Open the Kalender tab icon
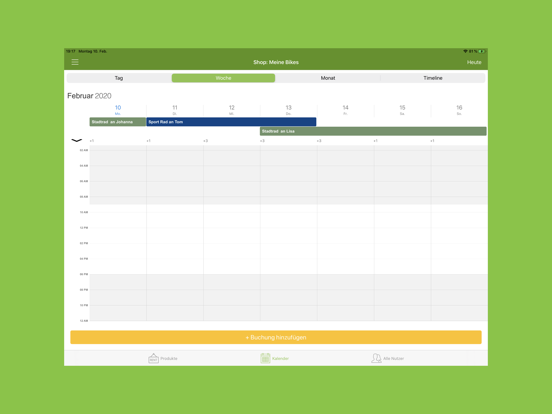 (x=265, y=358)
